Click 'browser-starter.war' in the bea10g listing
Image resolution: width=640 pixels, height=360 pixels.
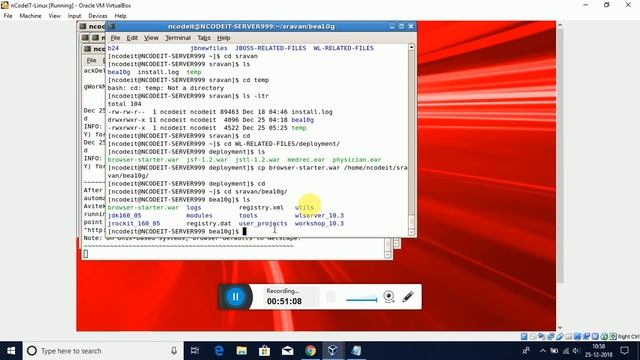click(x=143, y=207)
